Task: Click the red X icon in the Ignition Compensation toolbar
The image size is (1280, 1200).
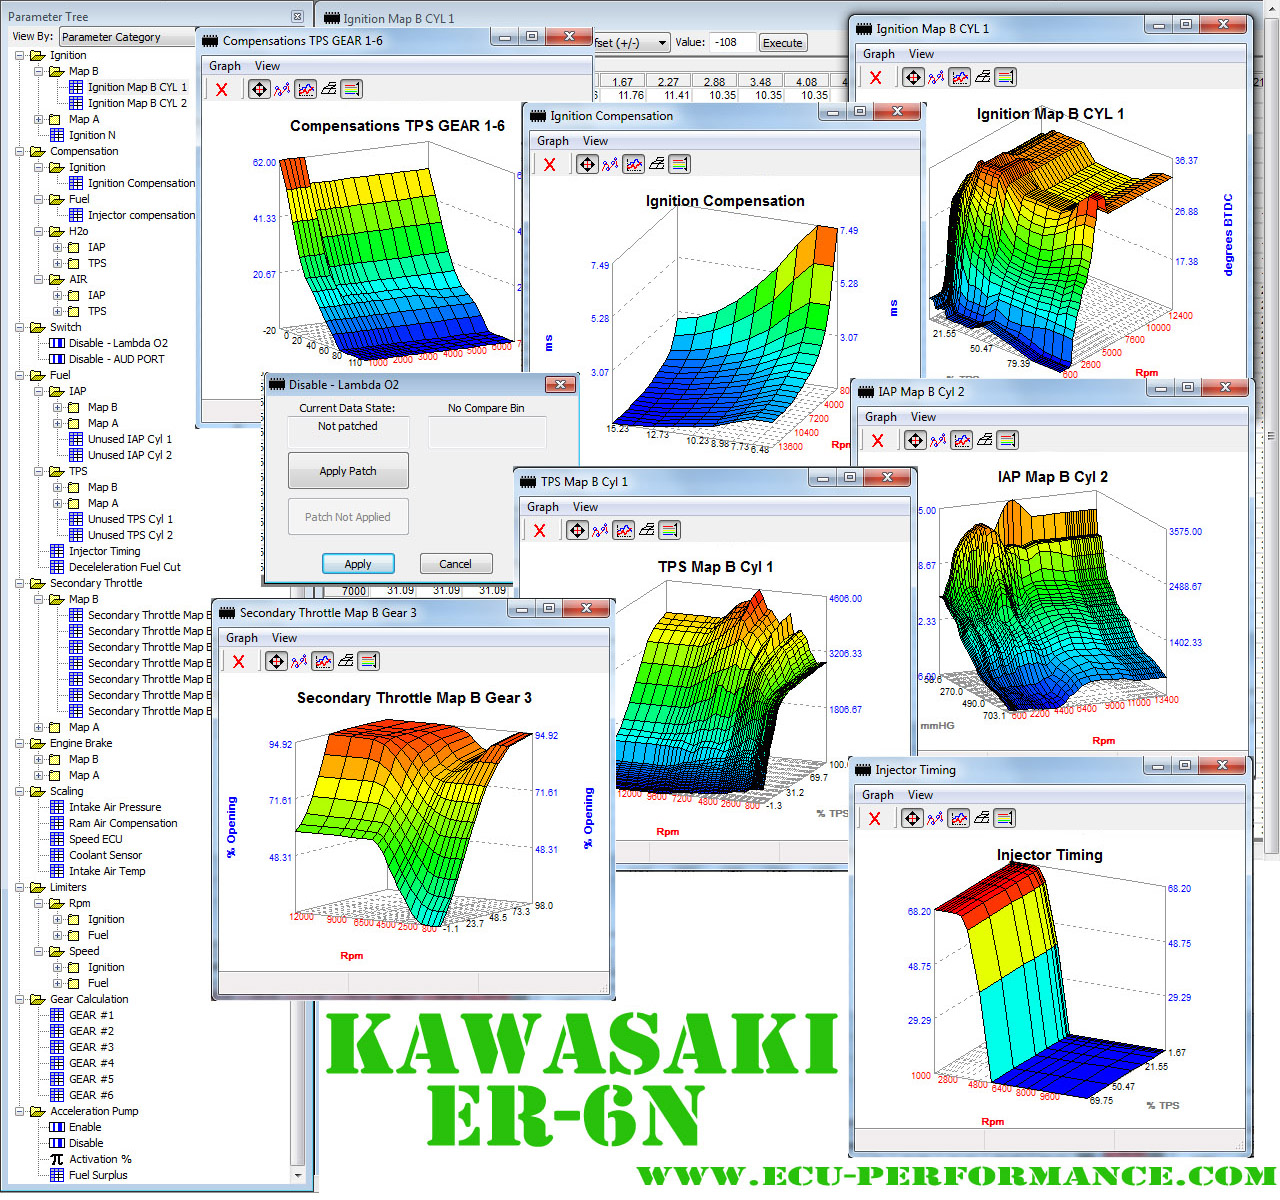Action: [550, 165]
